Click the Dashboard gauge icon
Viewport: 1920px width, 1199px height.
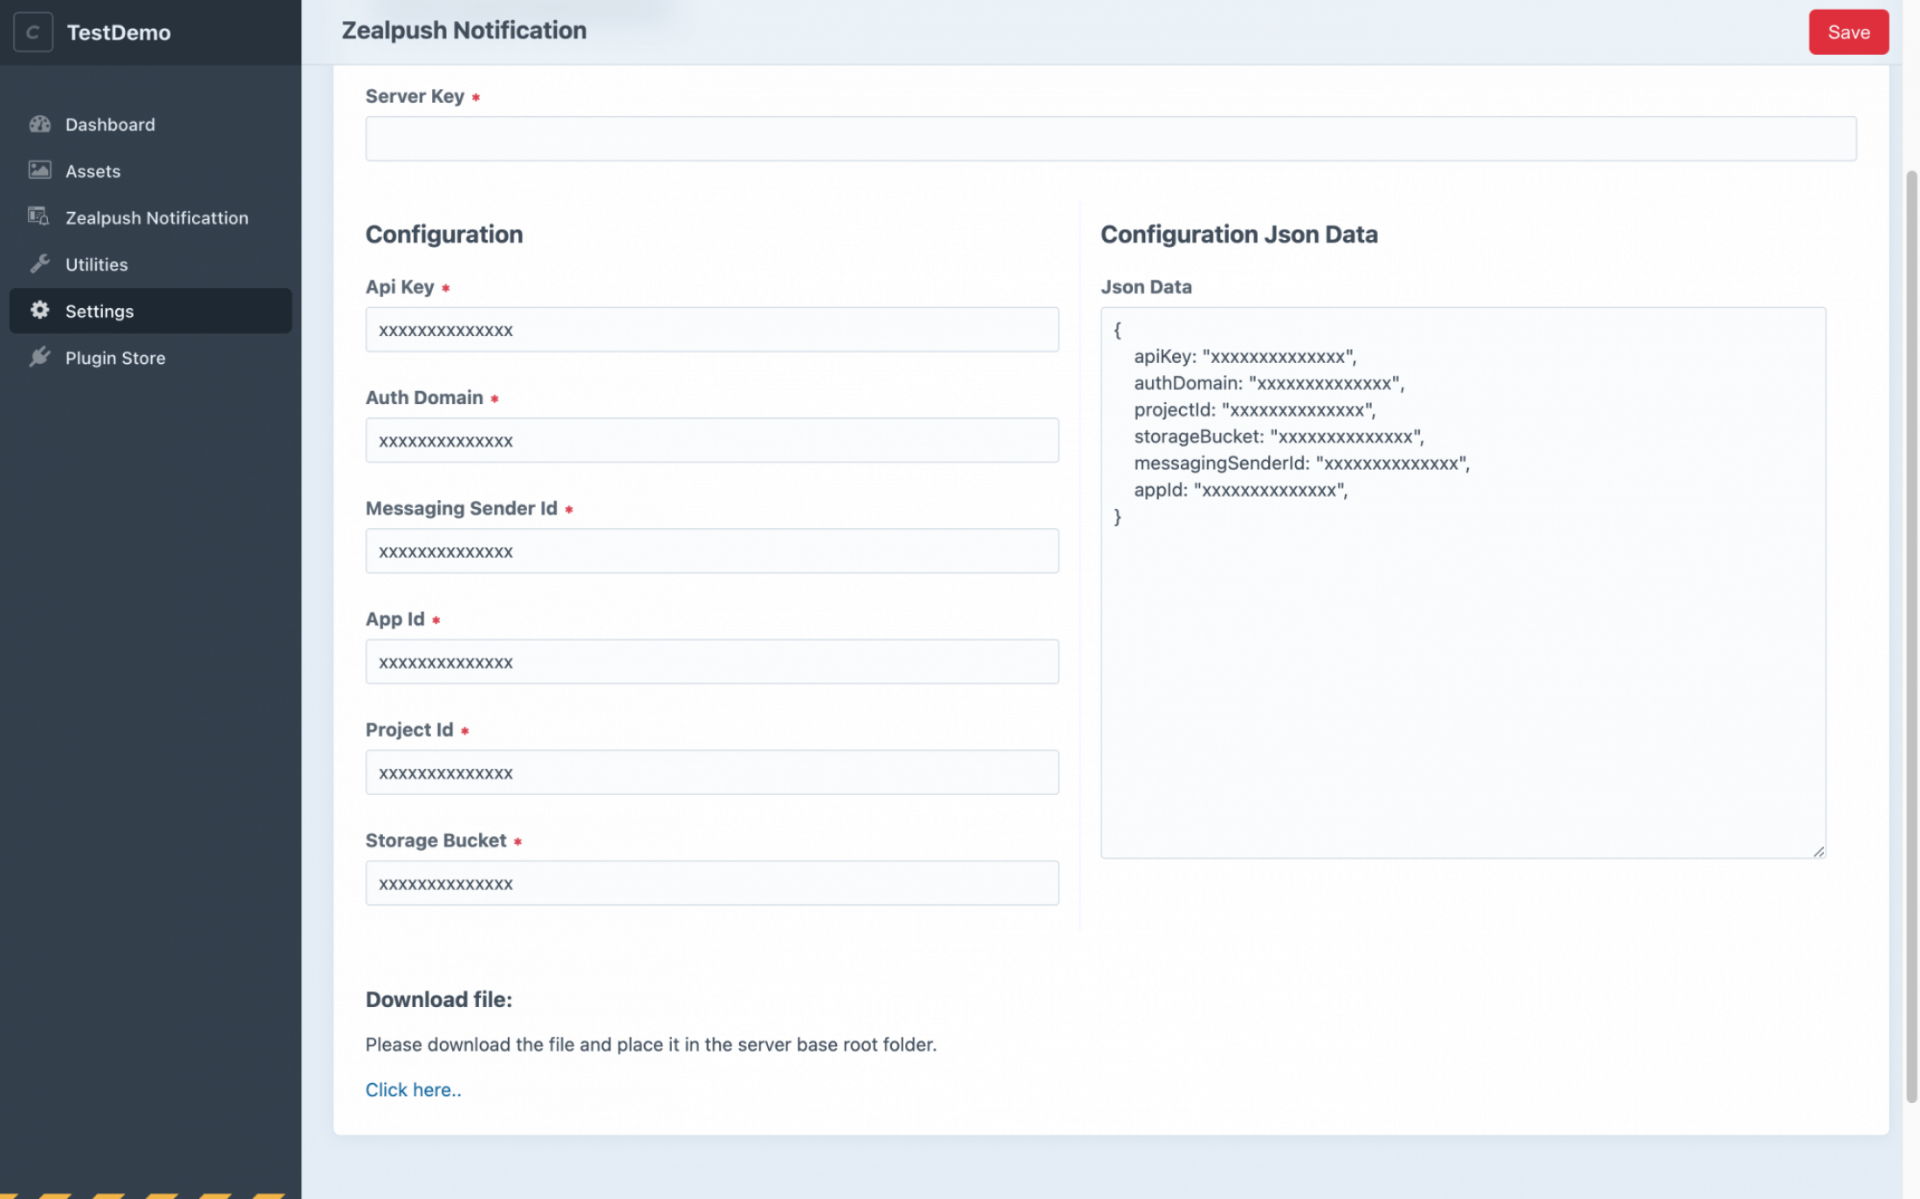click(x=40, y=124)
